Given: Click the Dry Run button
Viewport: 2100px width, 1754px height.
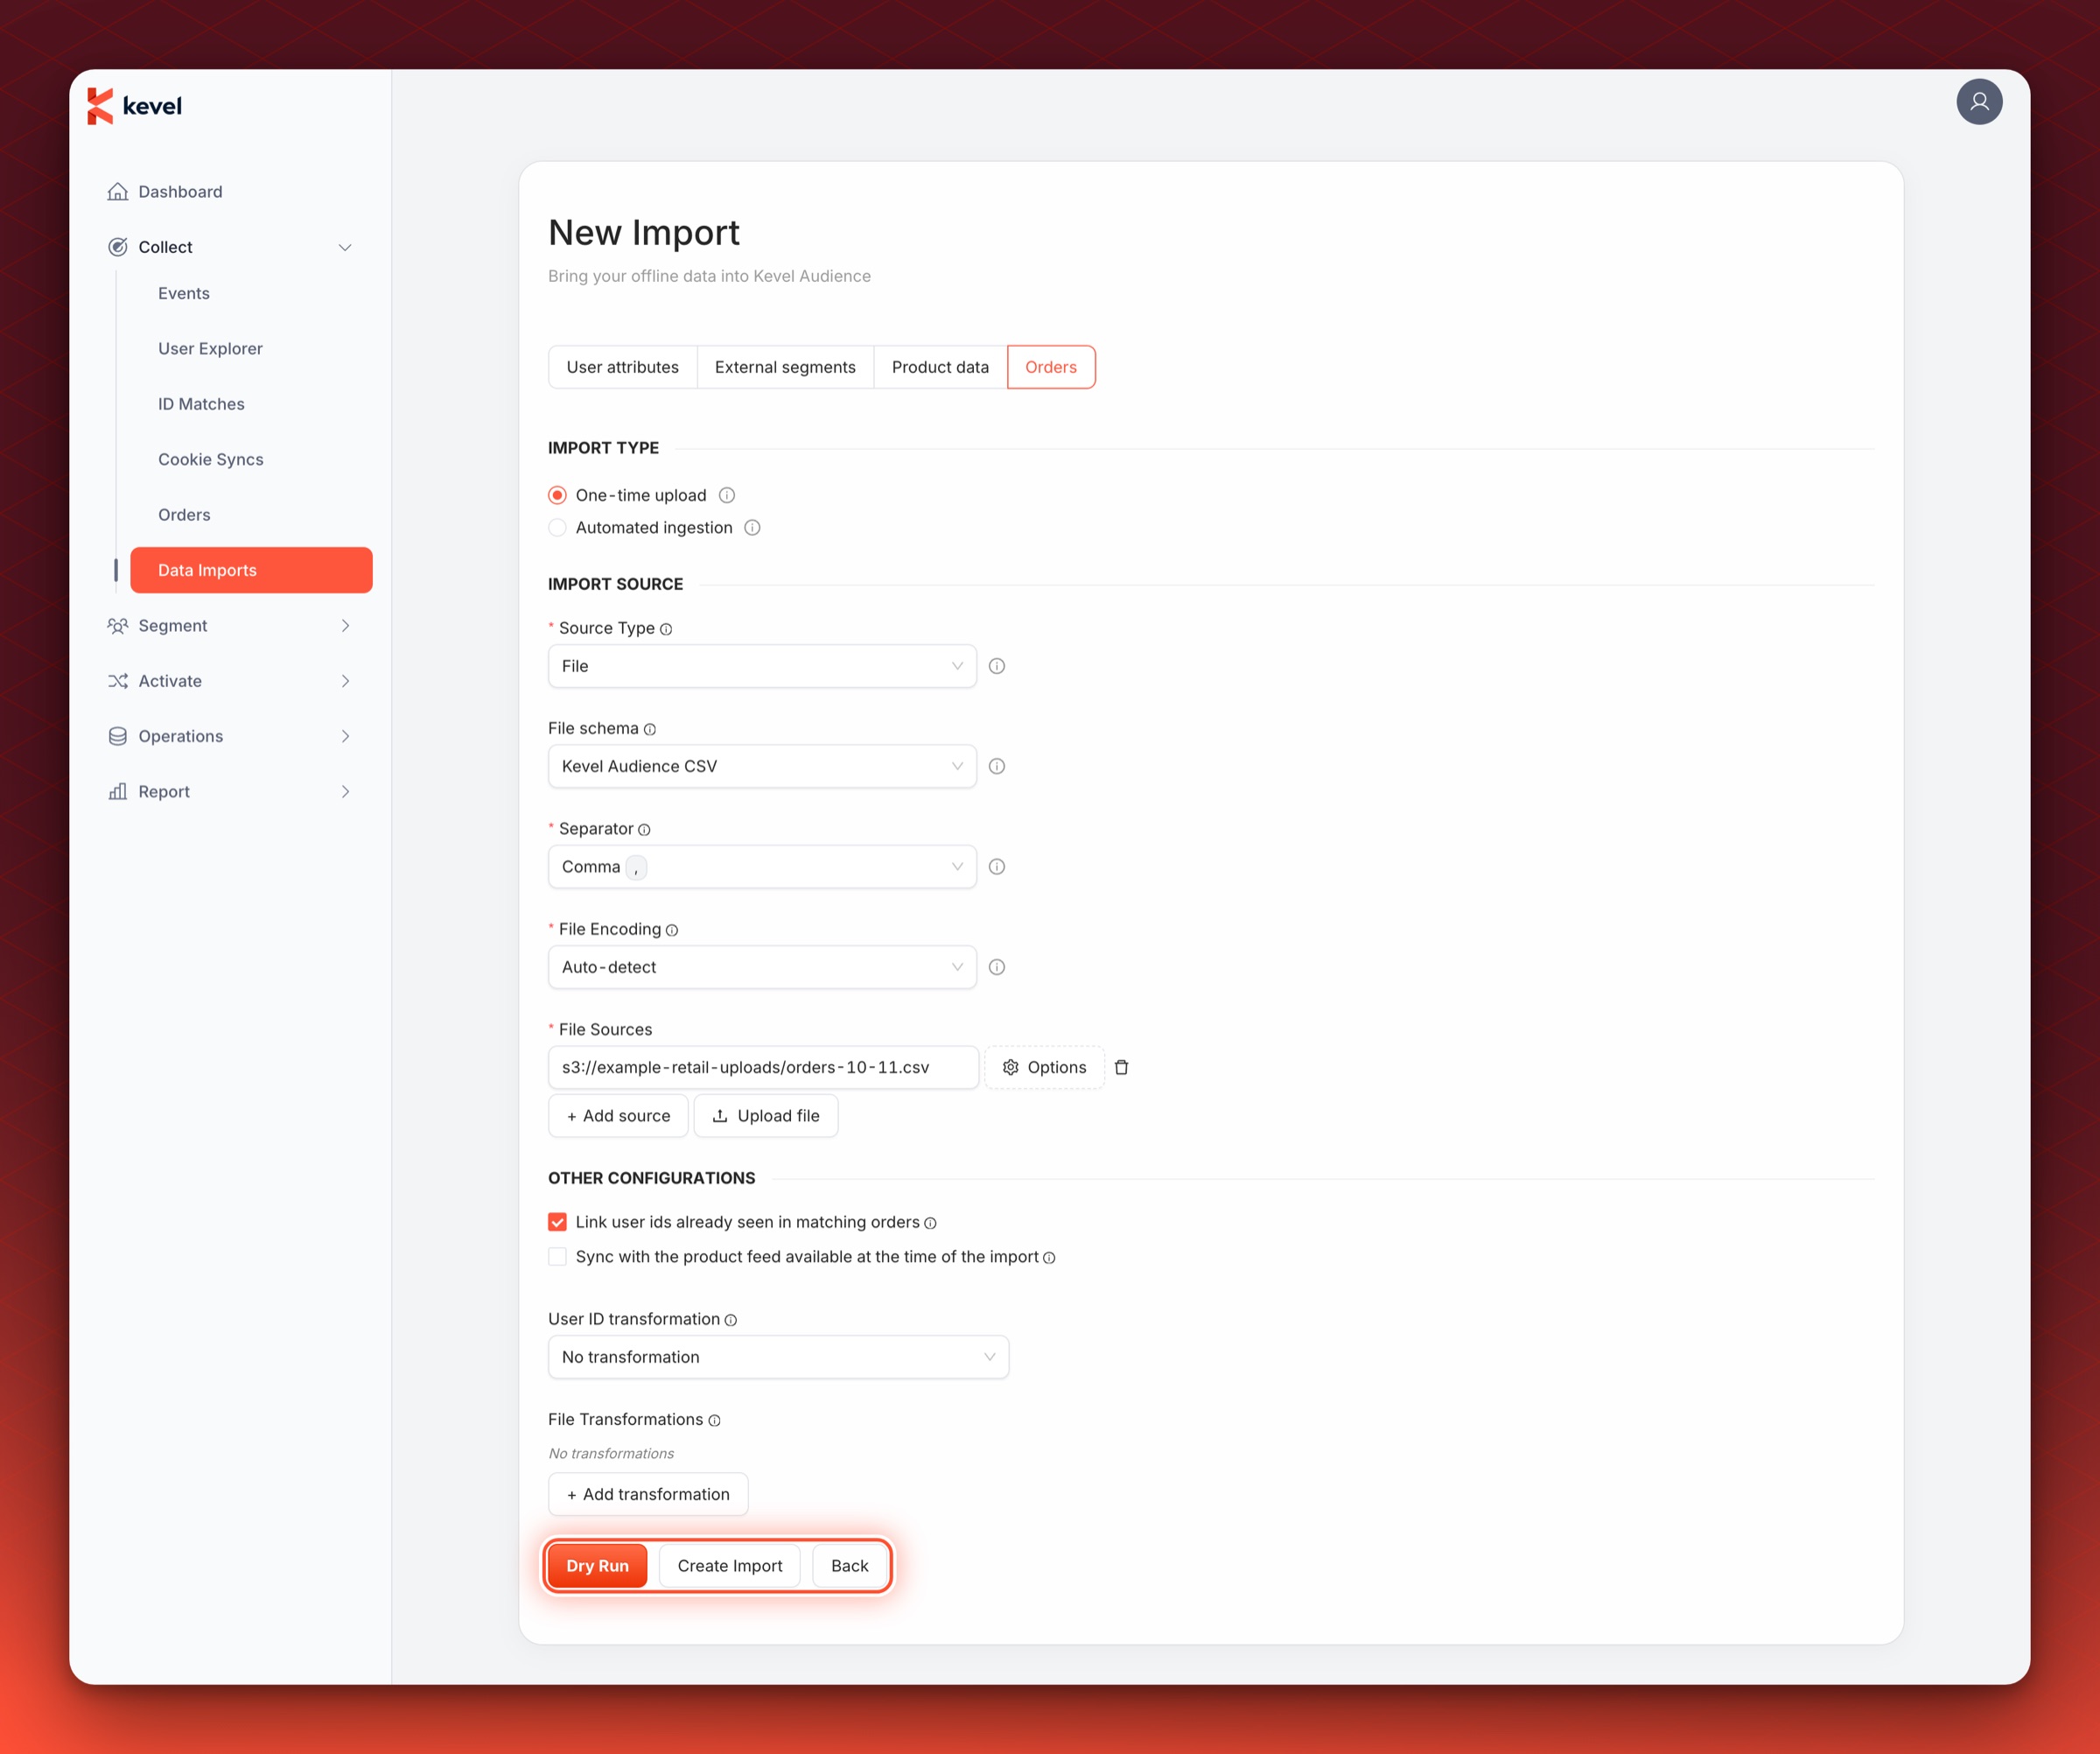Looking at the screenshot, I should click(x=597, y=1566).
